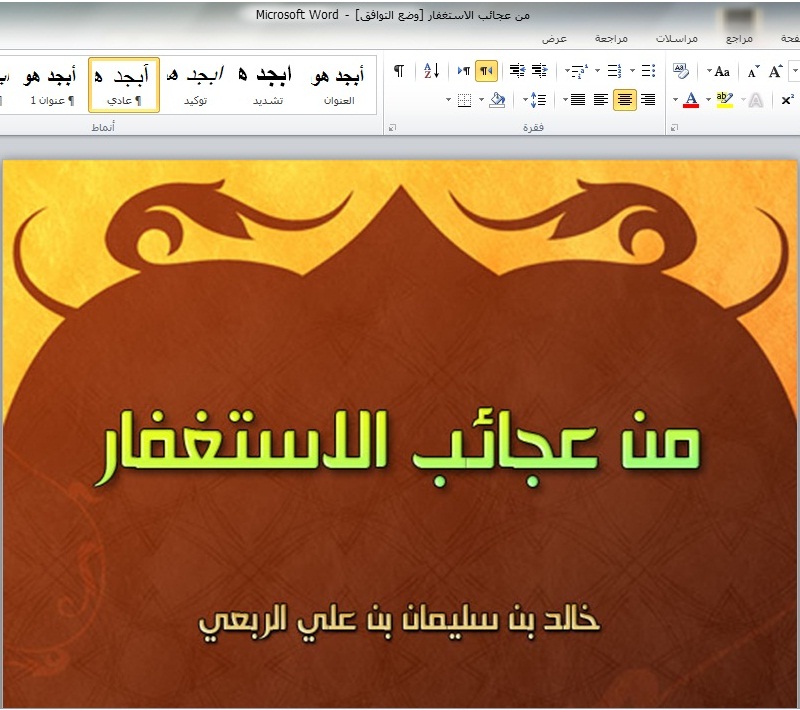The image size is (800, 710).
Task: Shrink font size with the smaller A icon
Action: pyautogui.click(x=753, y=71)
